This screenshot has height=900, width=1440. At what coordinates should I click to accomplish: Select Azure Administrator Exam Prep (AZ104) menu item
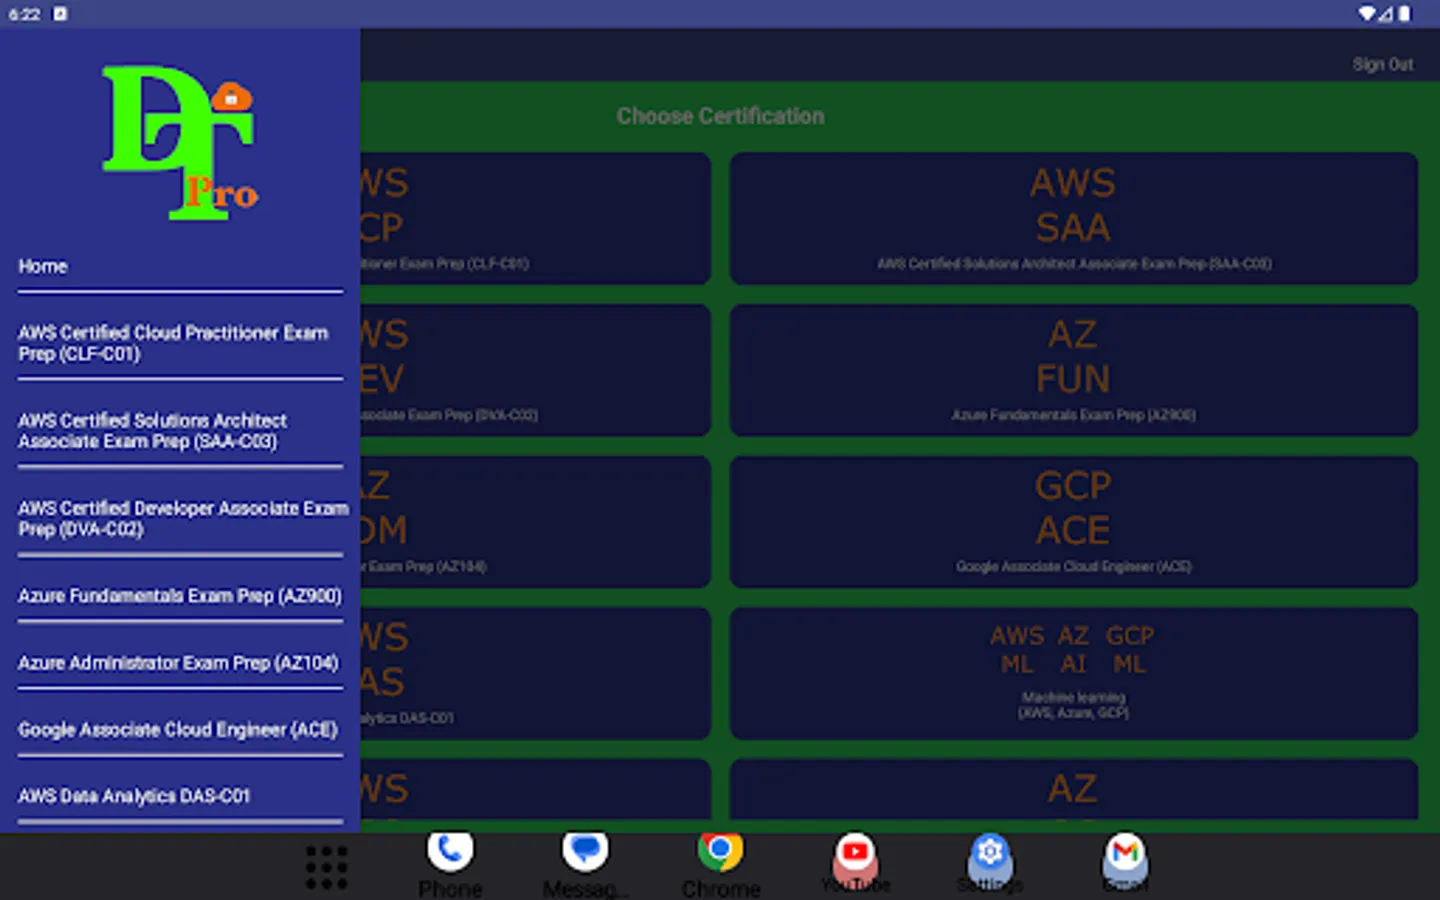click(180, 663)
